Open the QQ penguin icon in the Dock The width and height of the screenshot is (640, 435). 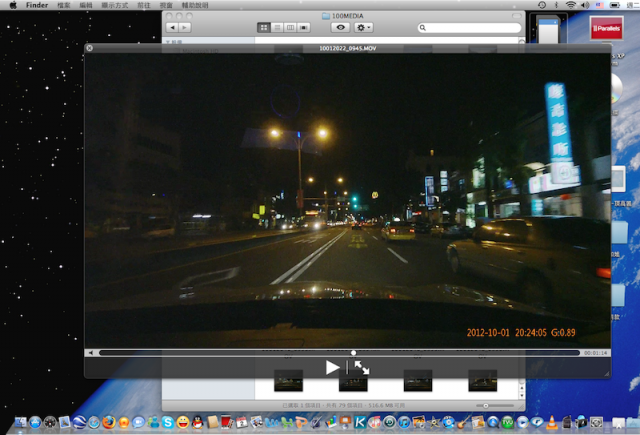pyautogui.click(x=198, y=422)
